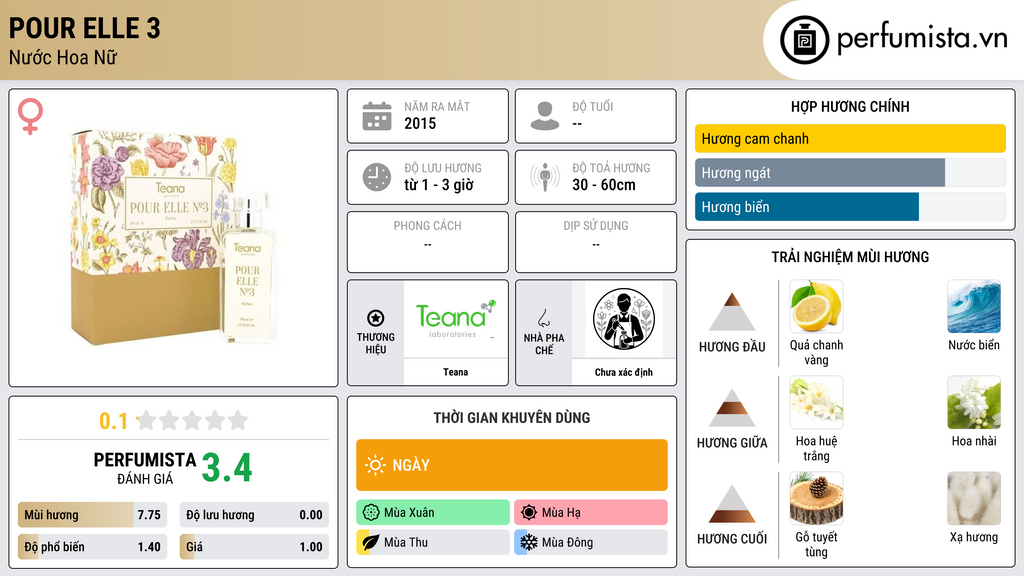
Task: Click the sun icon for Mùa Hạ
Action: click(x=529, y=513)
